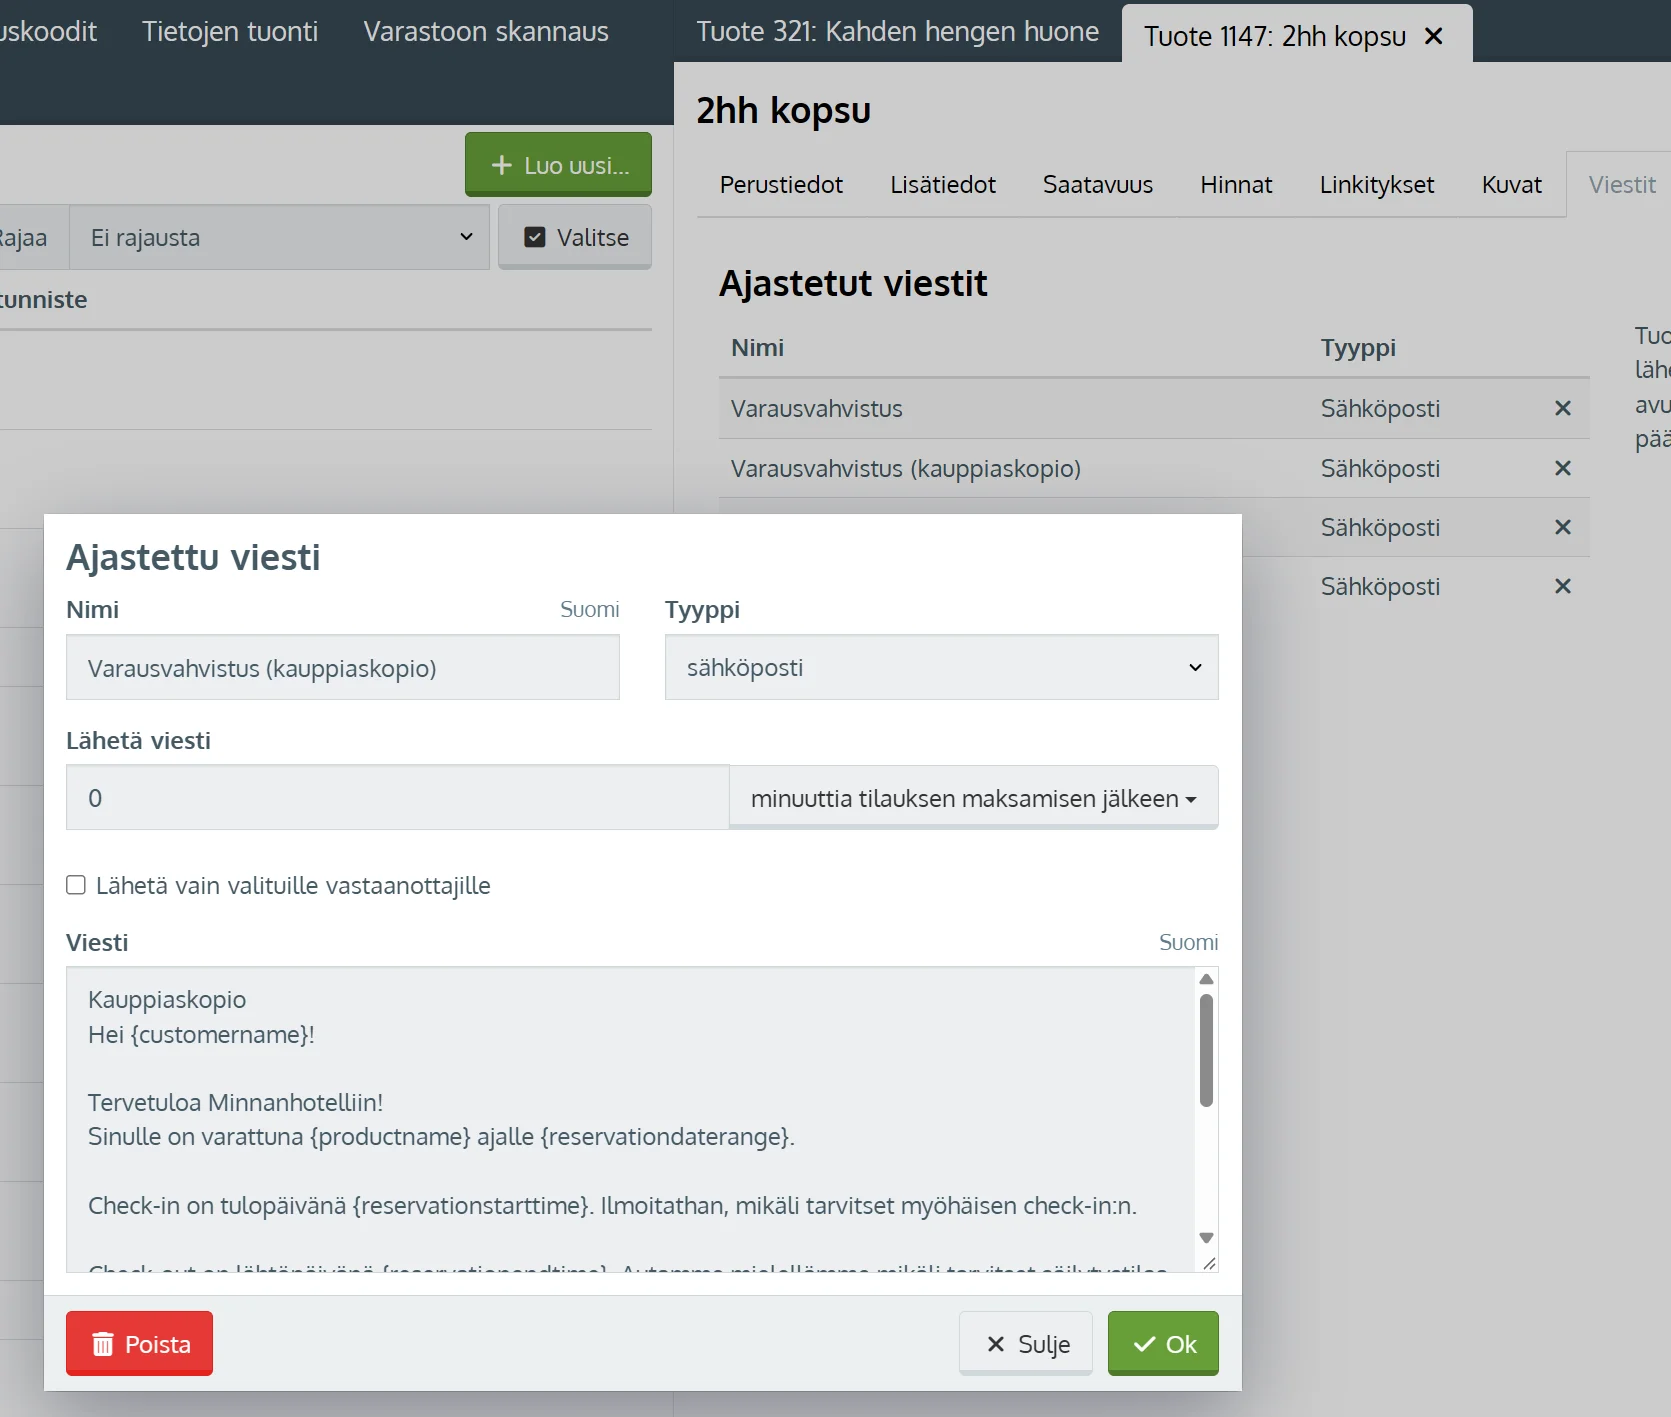
Task: Remove the Varausvahvistus (kauppiaskopio) row via its X
Action: coord(1563,468)
